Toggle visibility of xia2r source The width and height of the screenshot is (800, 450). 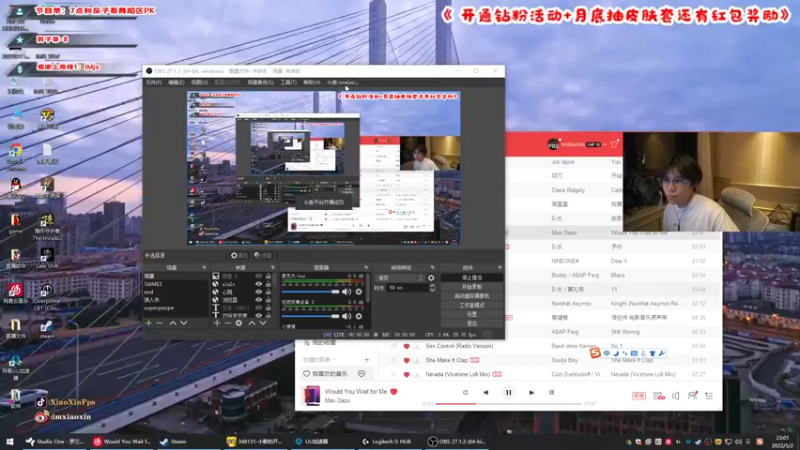pyautogui.click(x=259, y=284)
